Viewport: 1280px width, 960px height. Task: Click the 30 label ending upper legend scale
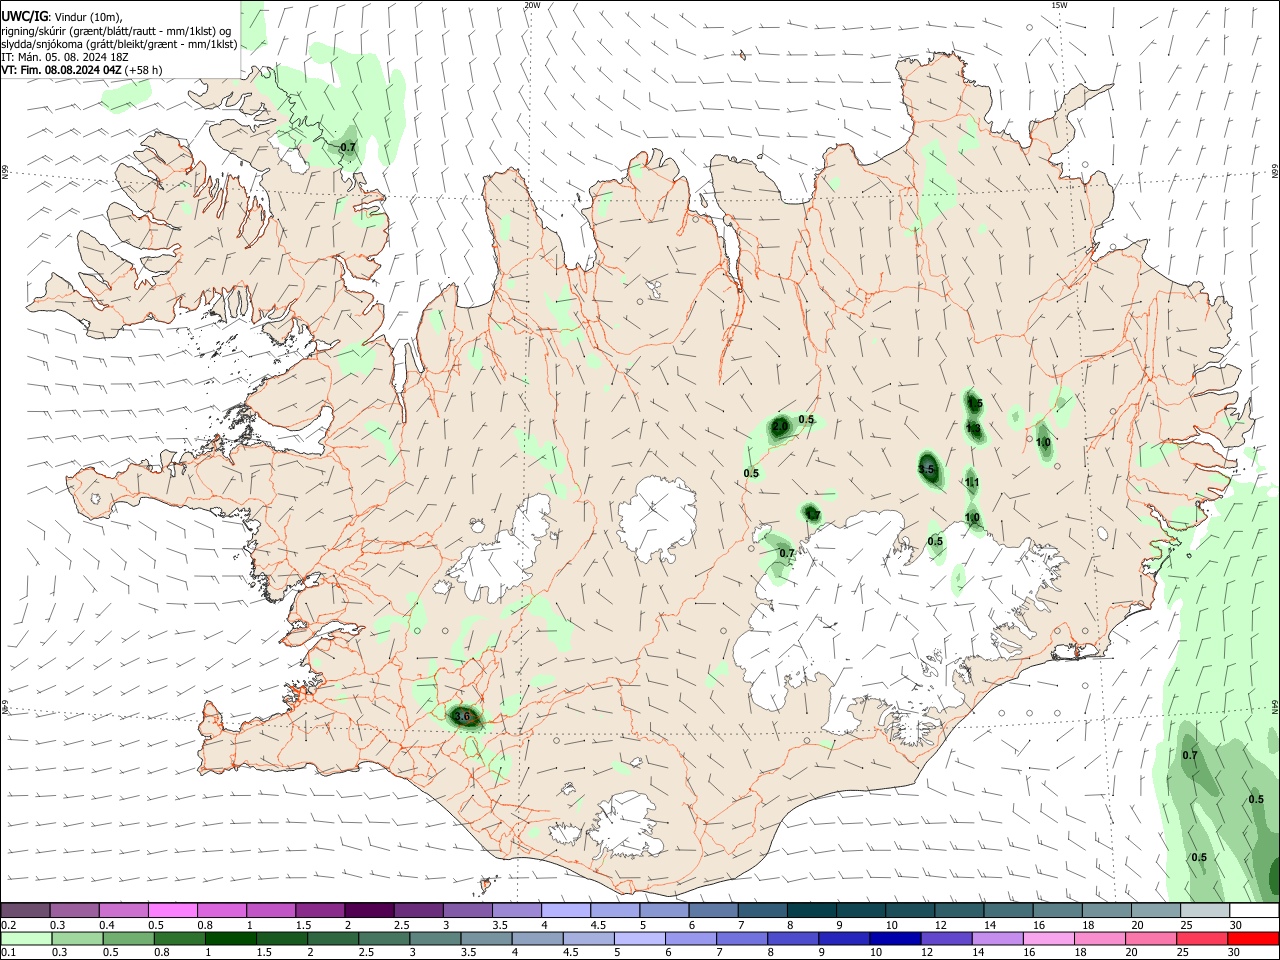pyautogui.click(x=1236, y=925)
